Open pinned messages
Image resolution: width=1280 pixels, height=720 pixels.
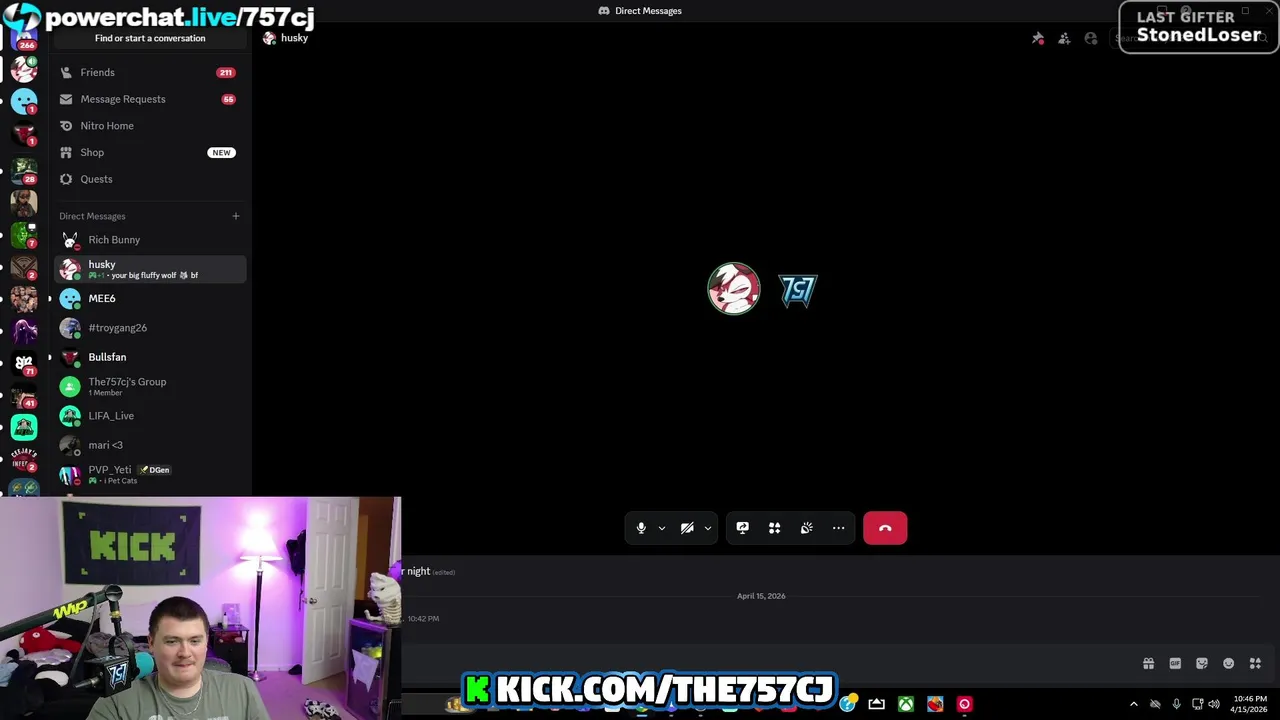[x=1038, y=38]
